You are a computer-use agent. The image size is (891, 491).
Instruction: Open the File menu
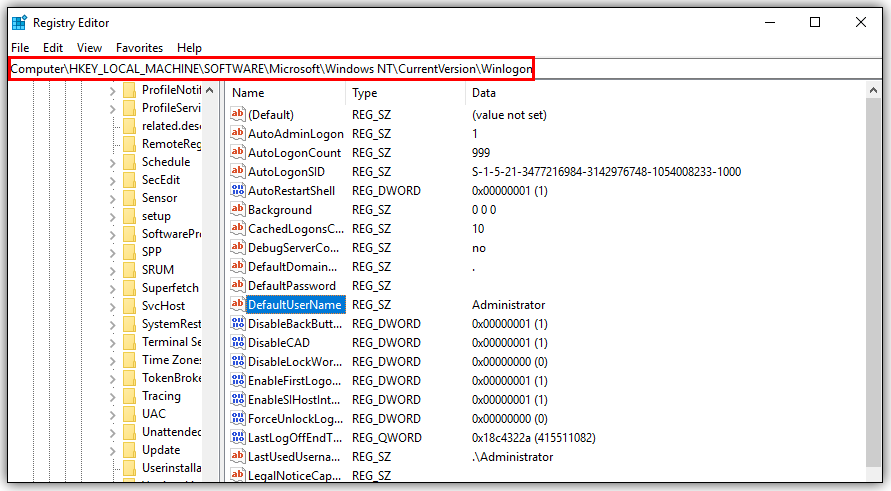(x=20, y=48)
